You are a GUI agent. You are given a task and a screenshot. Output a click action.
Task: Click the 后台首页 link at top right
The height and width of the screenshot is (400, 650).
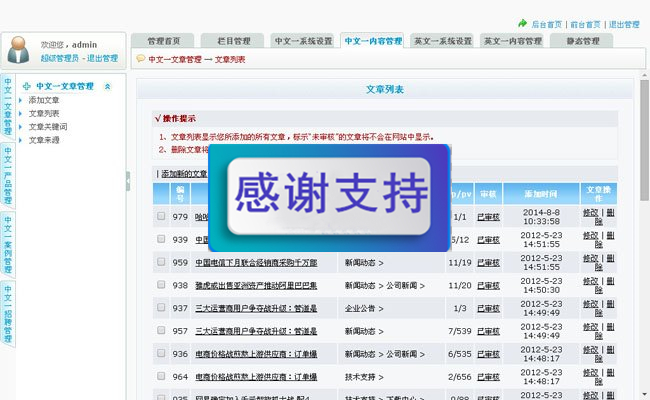coord(547,24)
